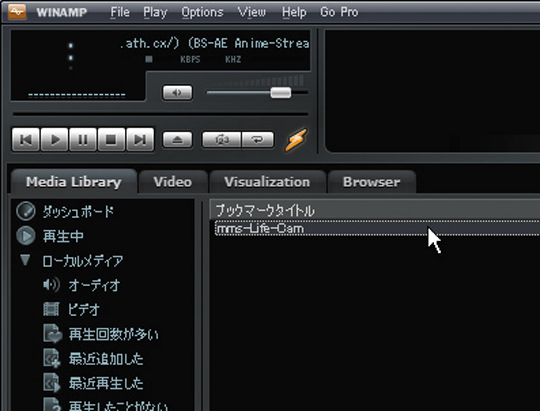The image size is (540, 411).
Task: Click the Winamp logo icon
Action: [x=17, y=12]
